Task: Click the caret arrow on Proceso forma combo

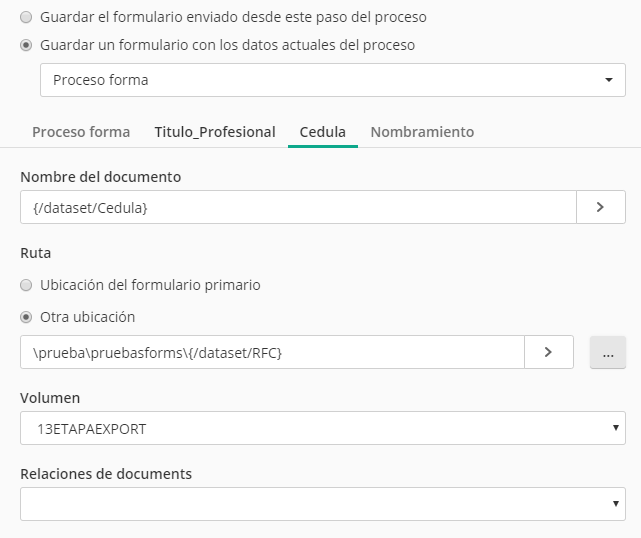Action: [610, 80]
